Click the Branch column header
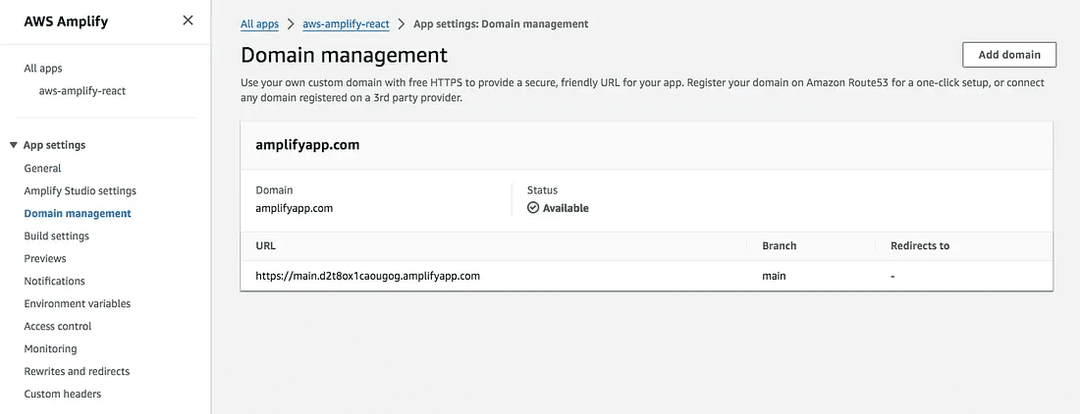Screen dimensions: 1080x414 click(x=779, y=246)
